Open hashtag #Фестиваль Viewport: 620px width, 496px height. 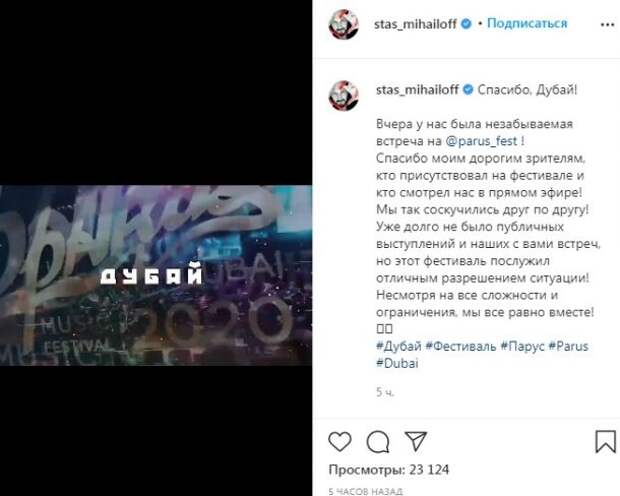tap(461, 346)
